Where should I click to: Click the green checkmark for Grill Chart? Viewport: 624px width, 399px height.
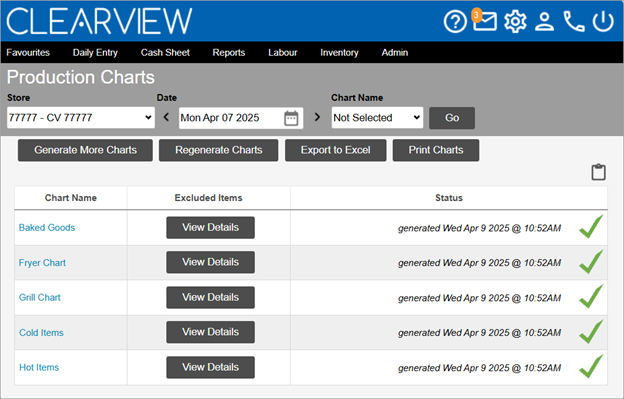pyautogui.click(x=591, y=296)
